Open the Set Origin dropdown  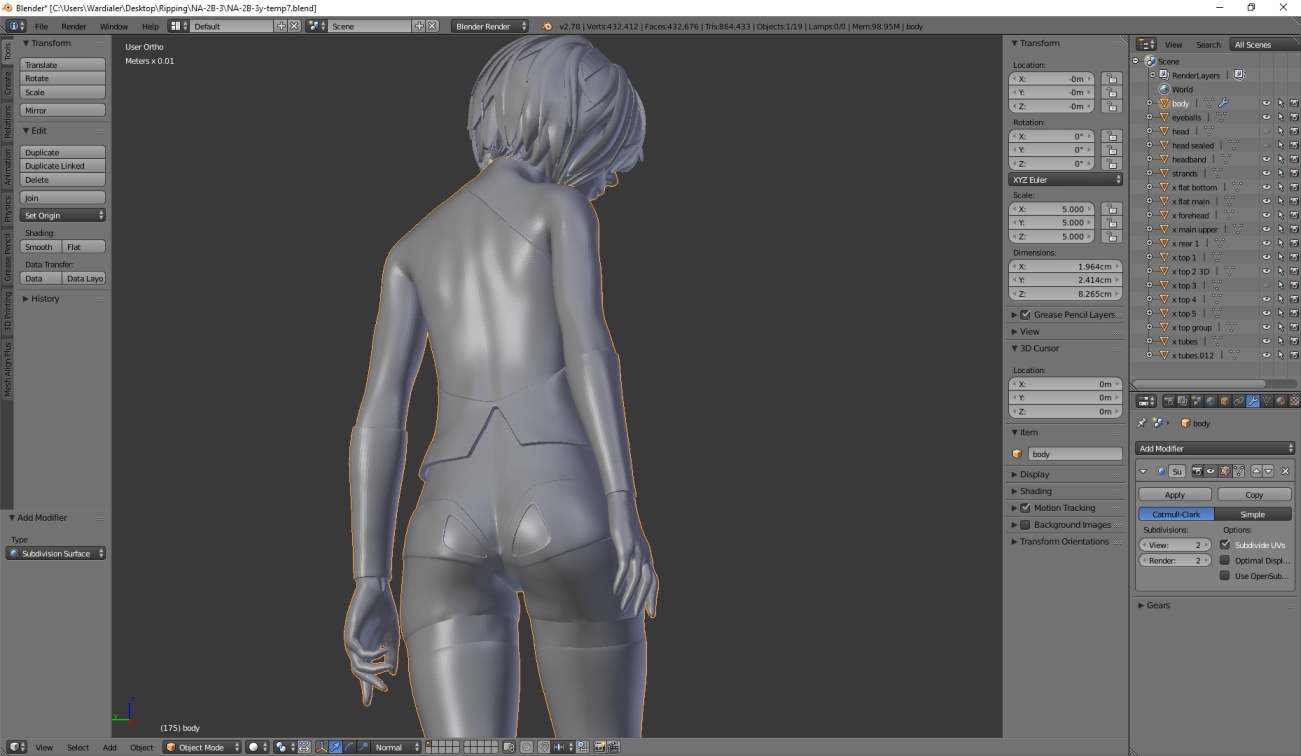[63, 215]
